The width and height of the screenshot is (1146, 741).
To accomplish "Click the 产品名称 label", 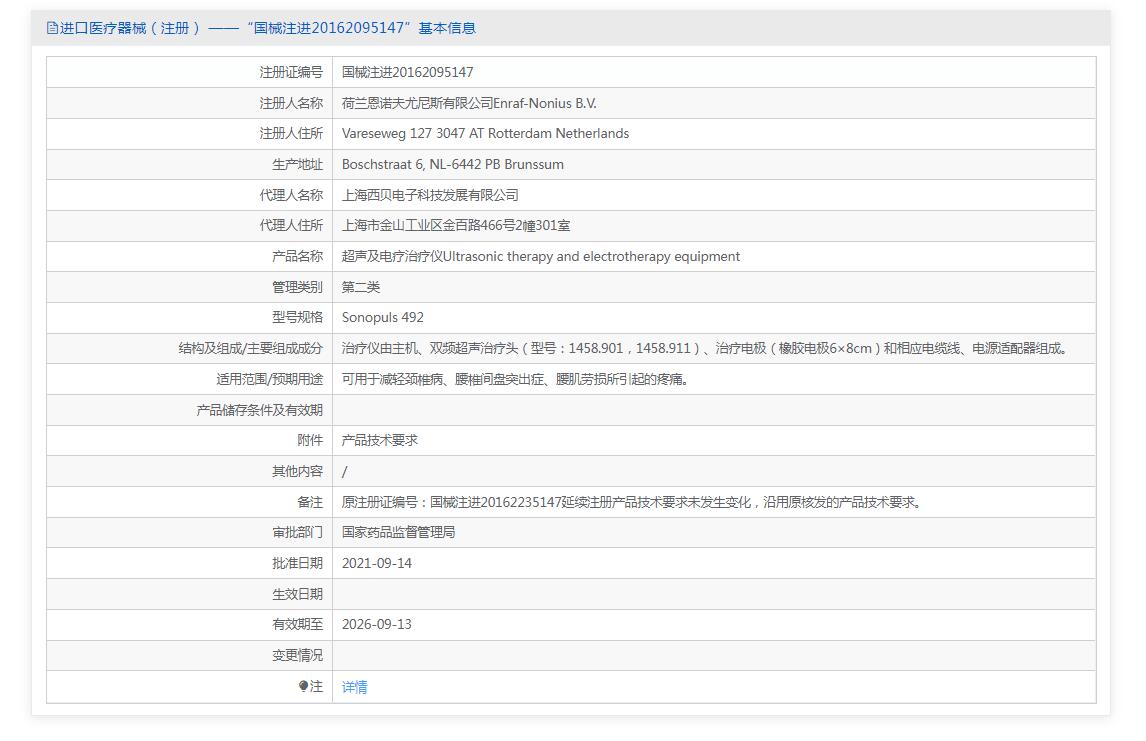I will (x=297, y=256).
